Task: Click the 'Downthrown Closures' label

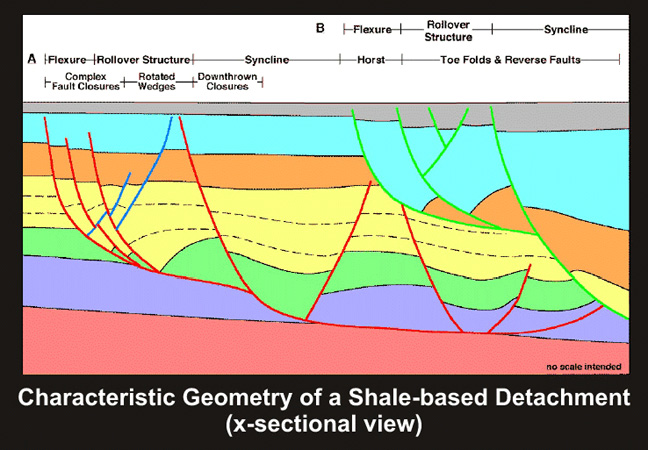Action: pyautogui.click(x=227, y=81)
